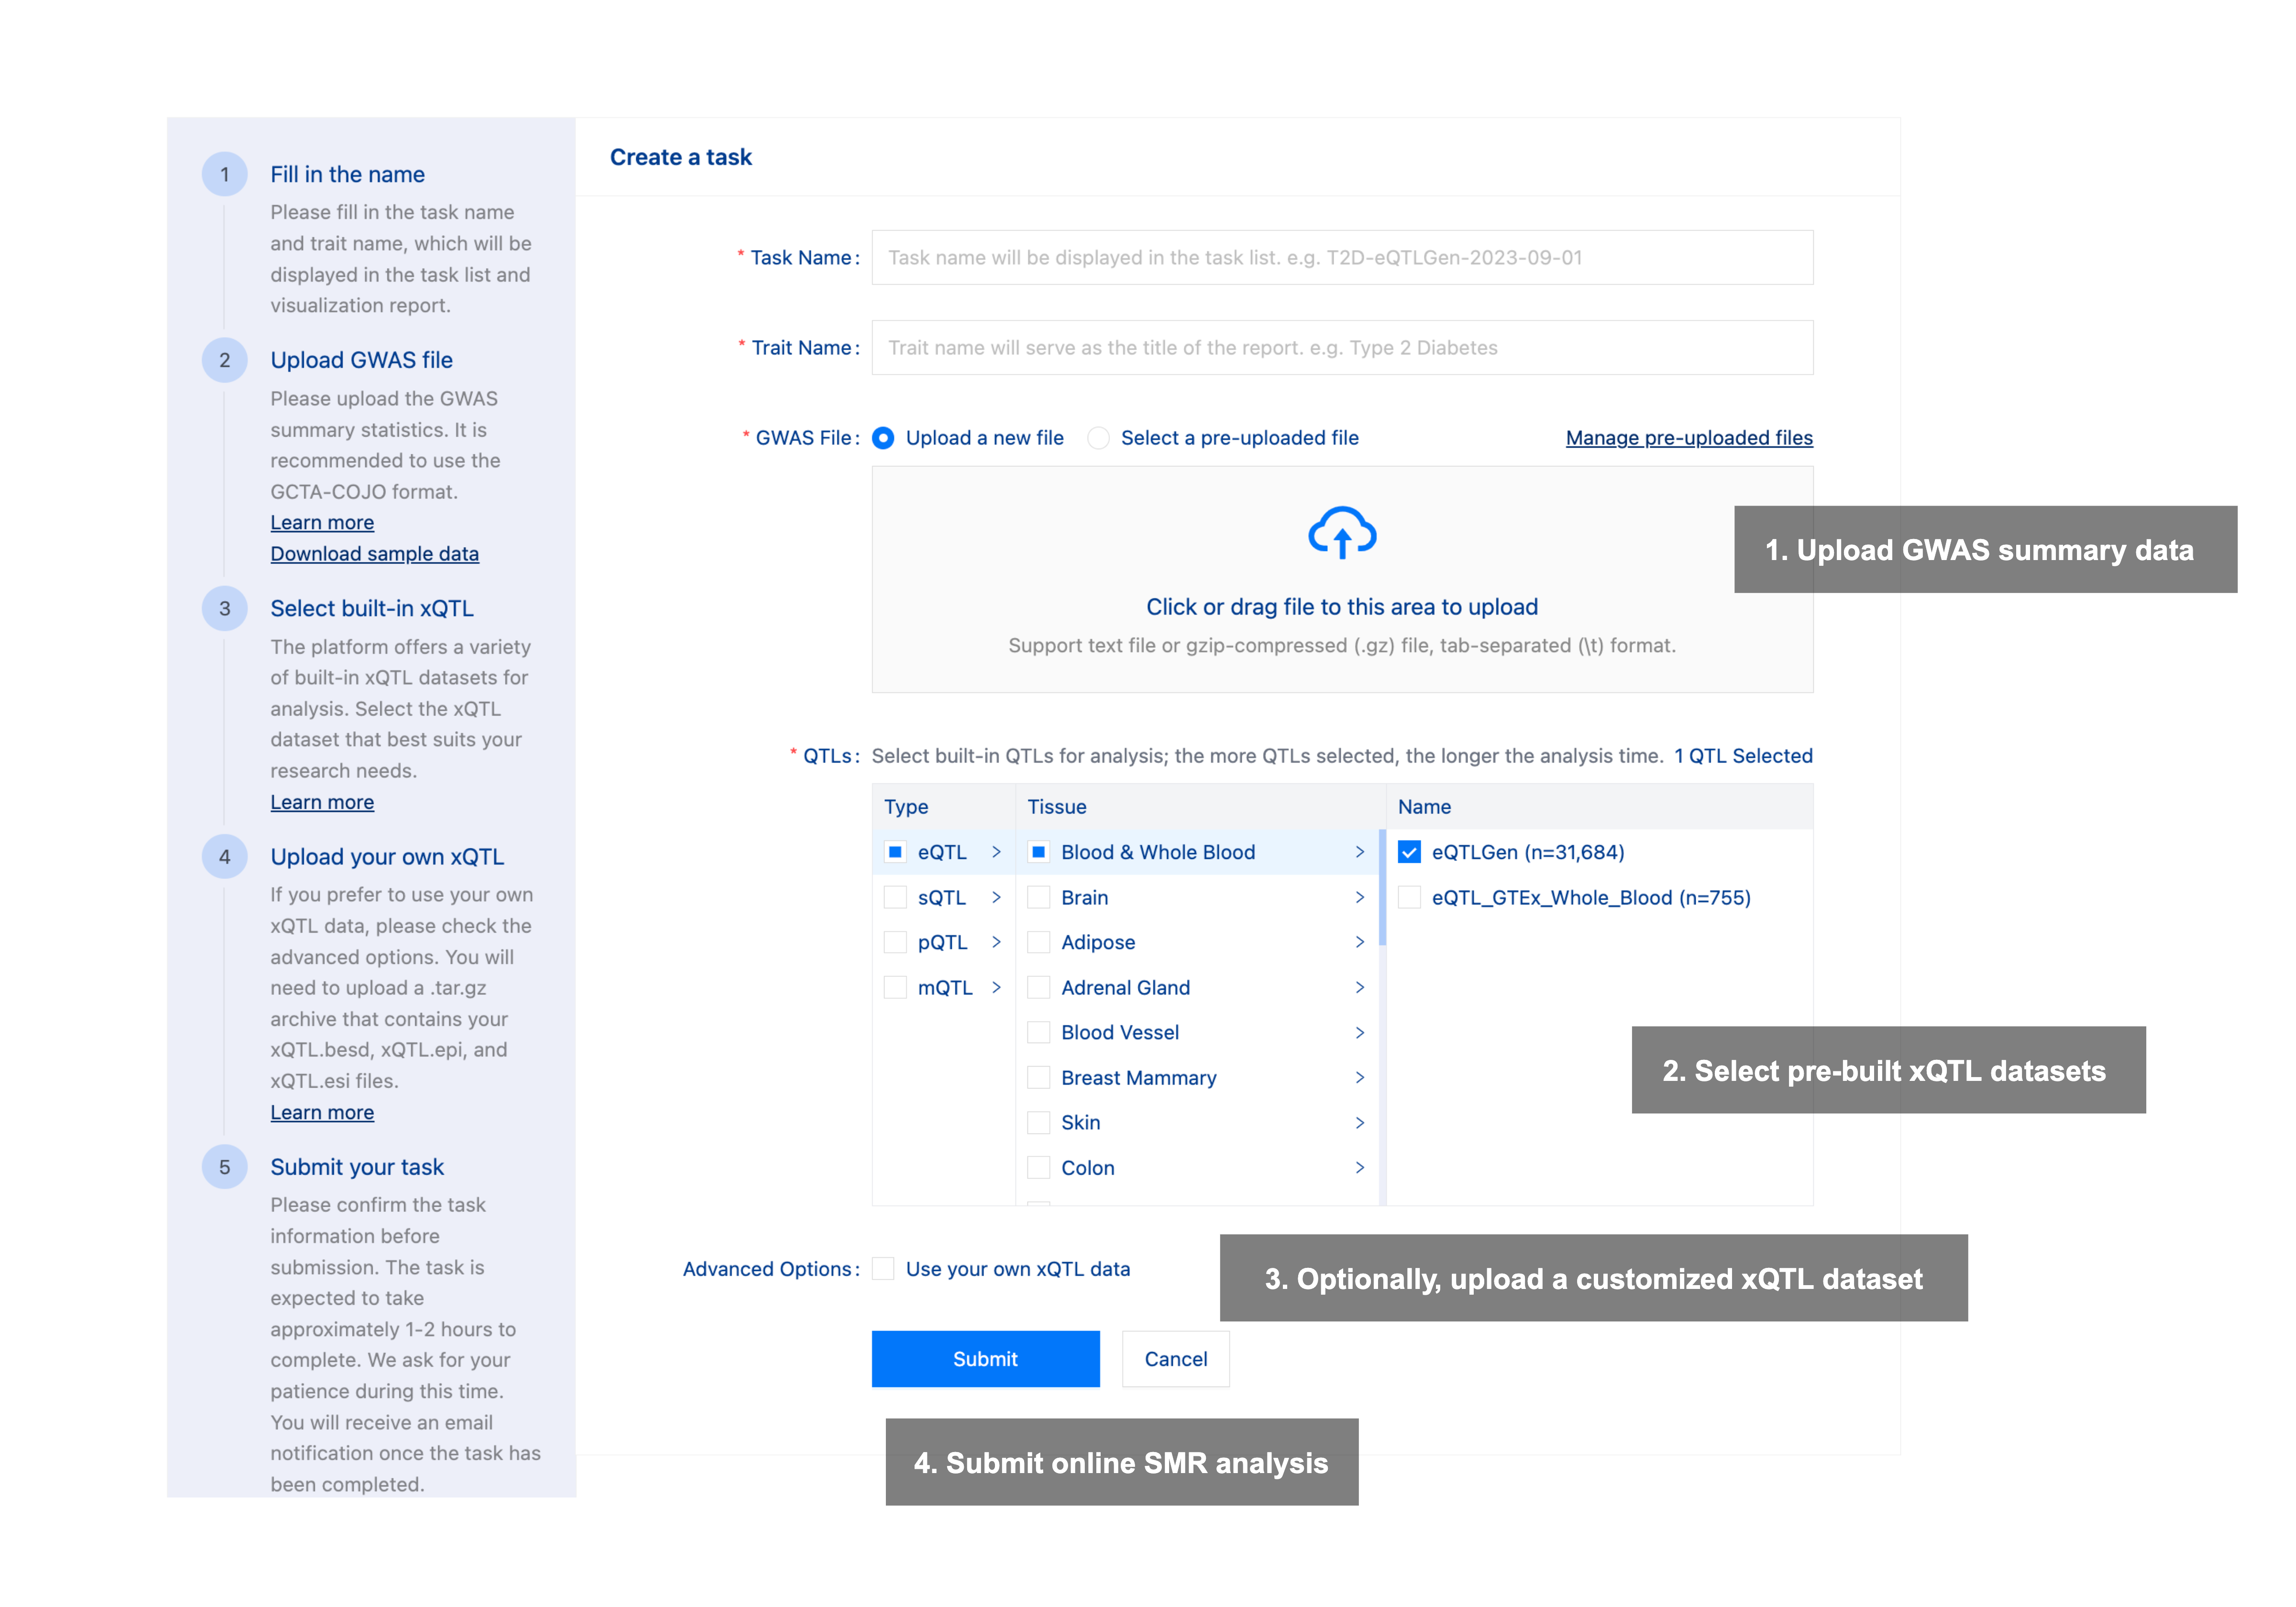Open Manage pre-uploaded files link
The image size is (2296, 1607).
[x=1688, y=438]
